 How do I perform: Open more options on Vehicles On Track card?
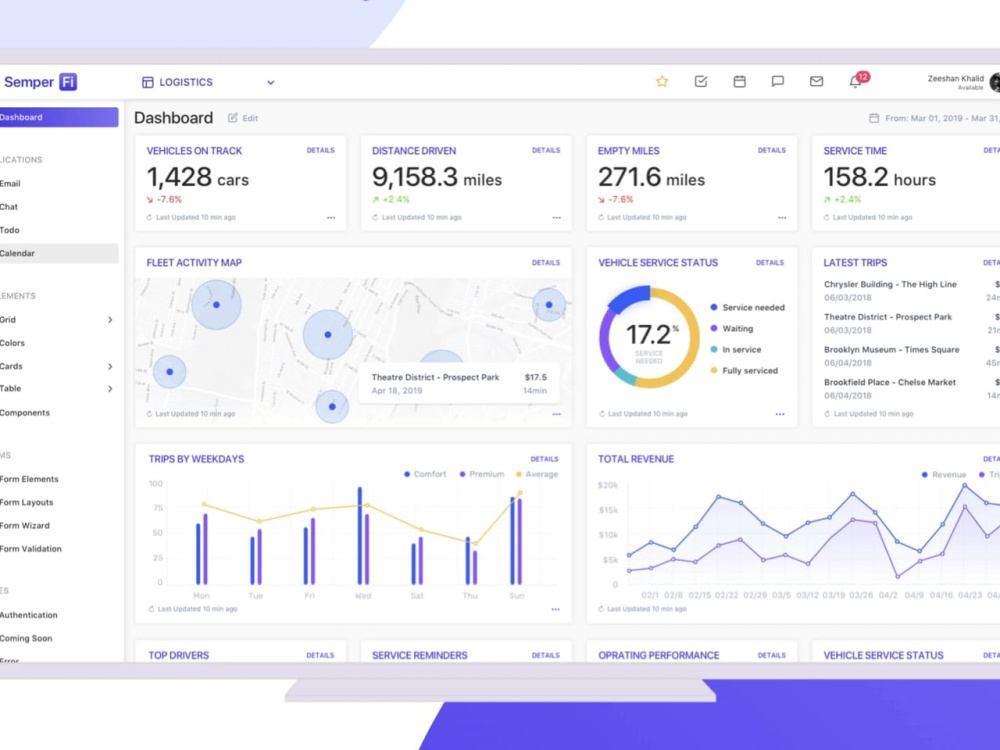pos(331,217)
